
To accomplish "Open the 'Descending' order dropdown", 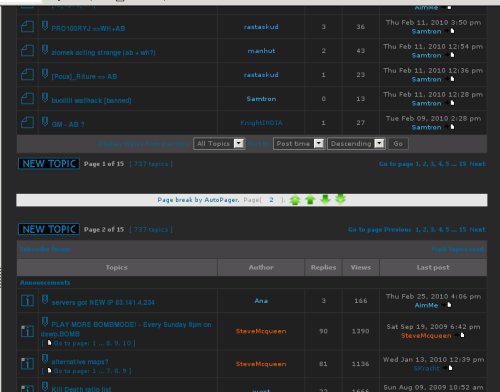I will click(356, 144).
